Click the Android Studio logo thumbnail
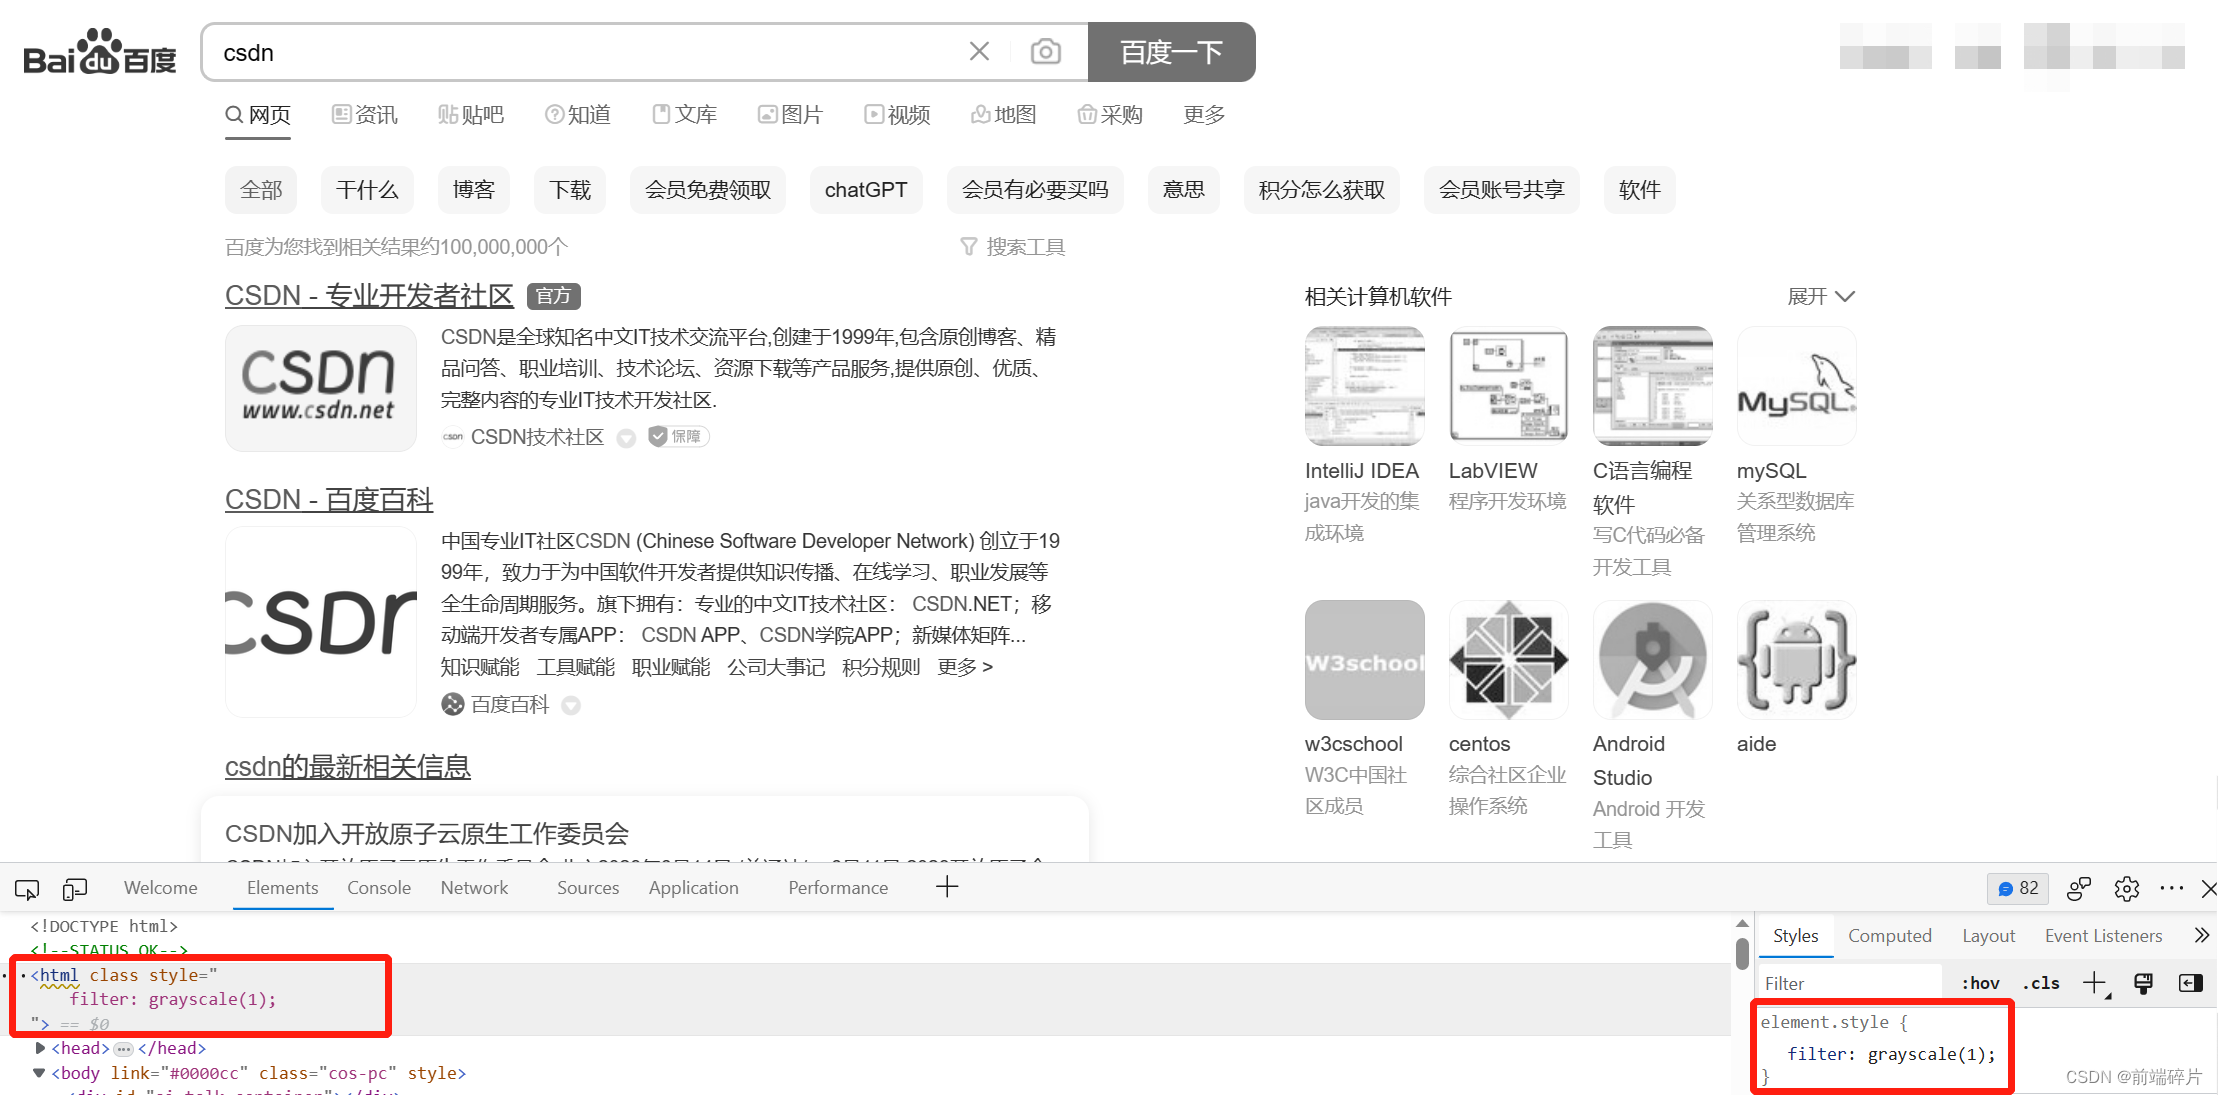Image resolution: width=2218 pixels, height=1095 pixels. click(1652, 660)
